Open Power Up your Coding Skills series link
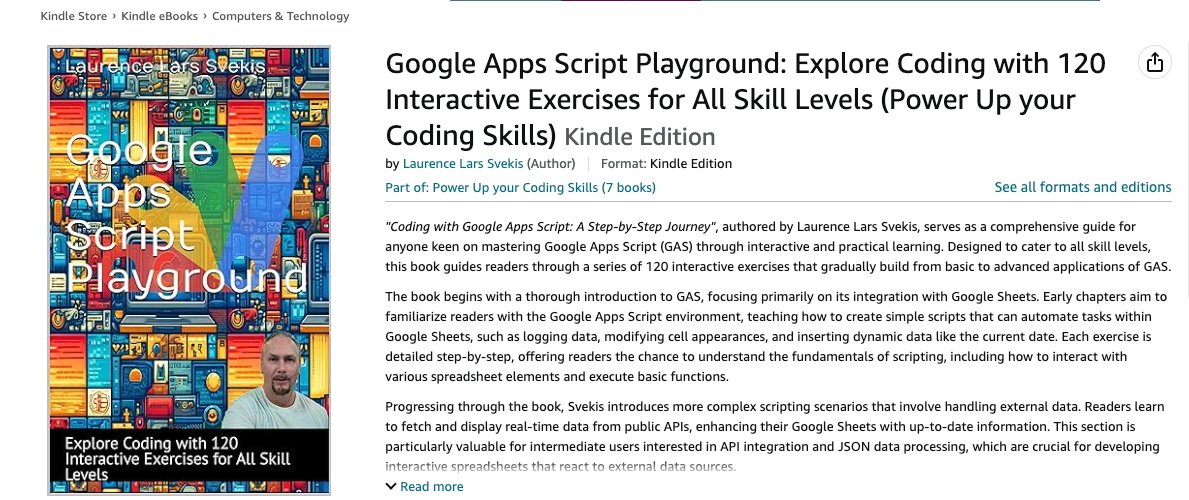Screen dimensions: 1189x500 [520, 187]
